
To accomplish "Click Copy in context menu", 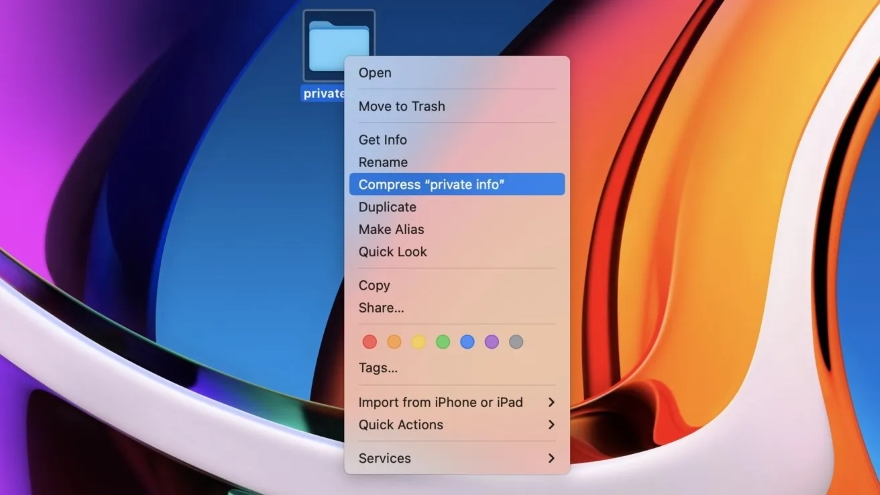I will pos(375,286).
